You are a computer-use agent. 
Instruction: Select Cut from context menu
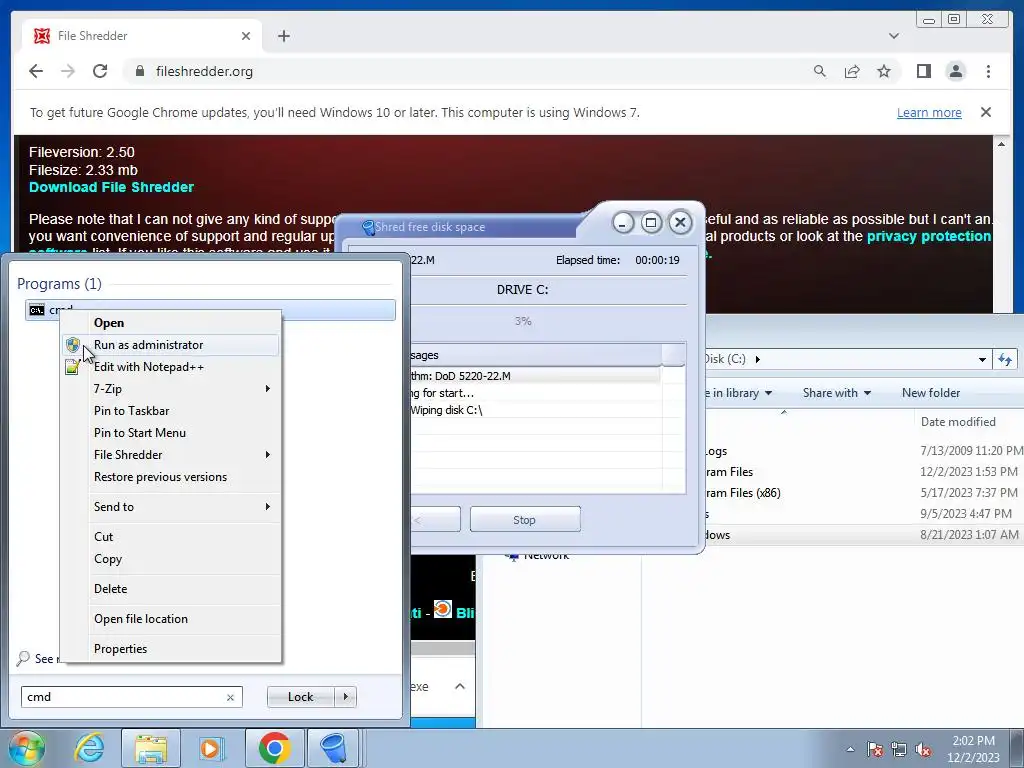[170, 537]
